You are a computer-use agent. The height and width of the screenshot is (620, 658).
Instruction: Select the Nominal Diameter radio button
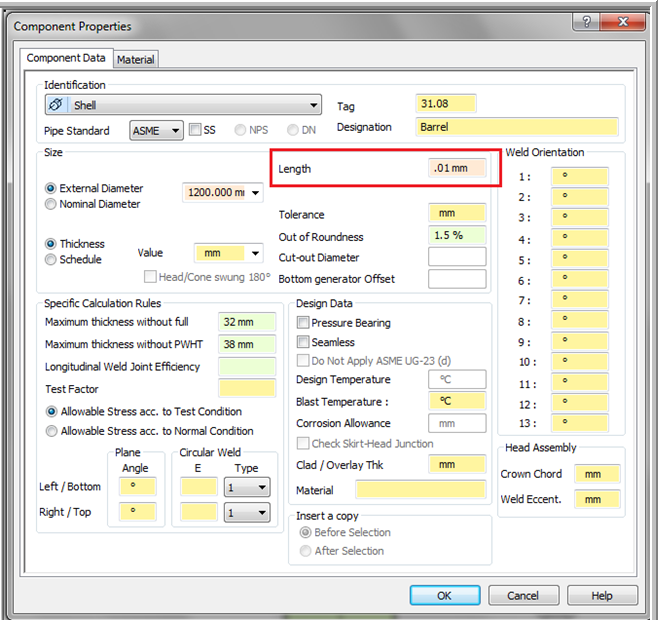coord(51,204)
